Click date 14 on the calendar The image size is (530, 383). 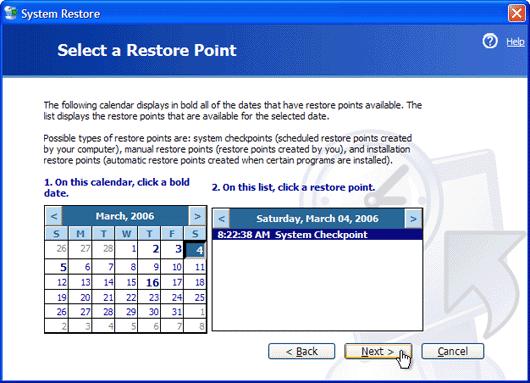(103, 283)
